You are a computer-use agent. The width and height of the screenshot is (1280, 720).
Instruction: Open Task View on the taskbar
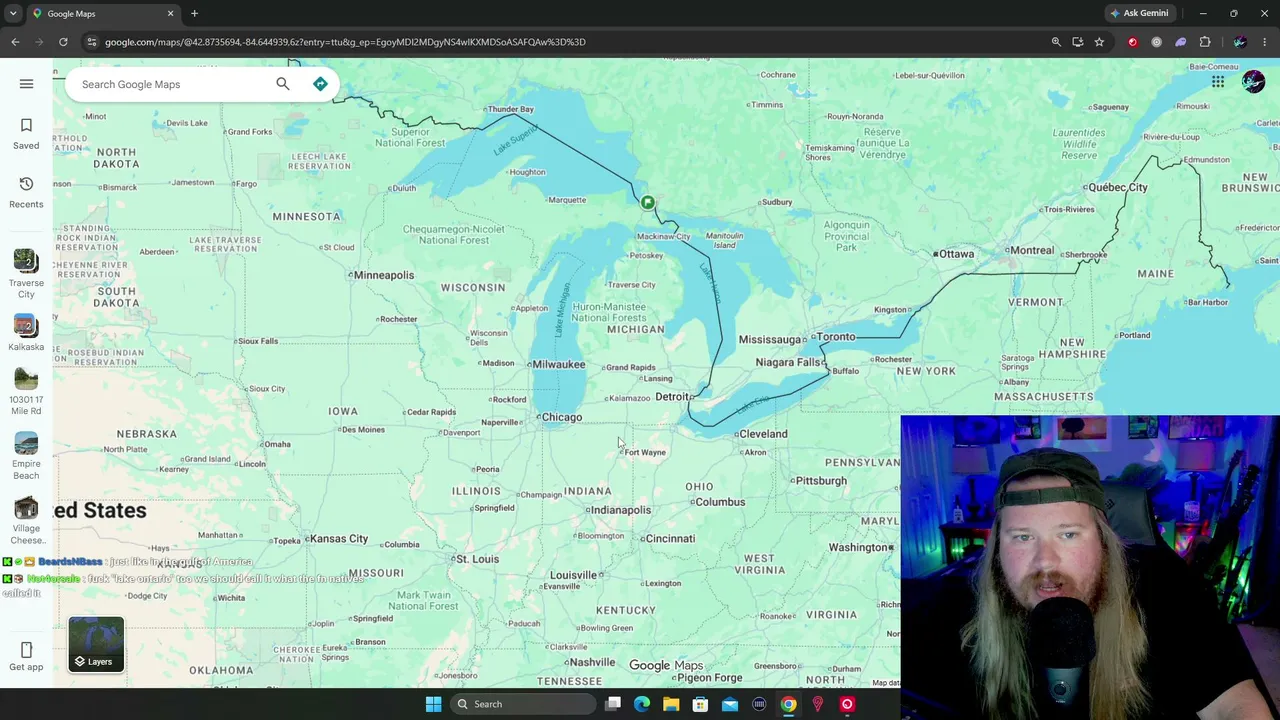[613, 704]
